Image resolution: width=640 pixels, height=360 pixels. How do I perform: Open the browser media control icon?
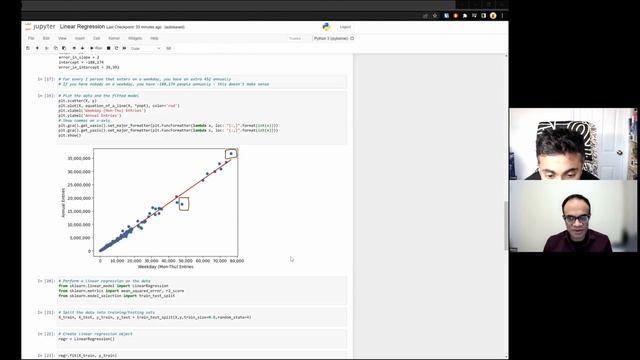point(474,16)
